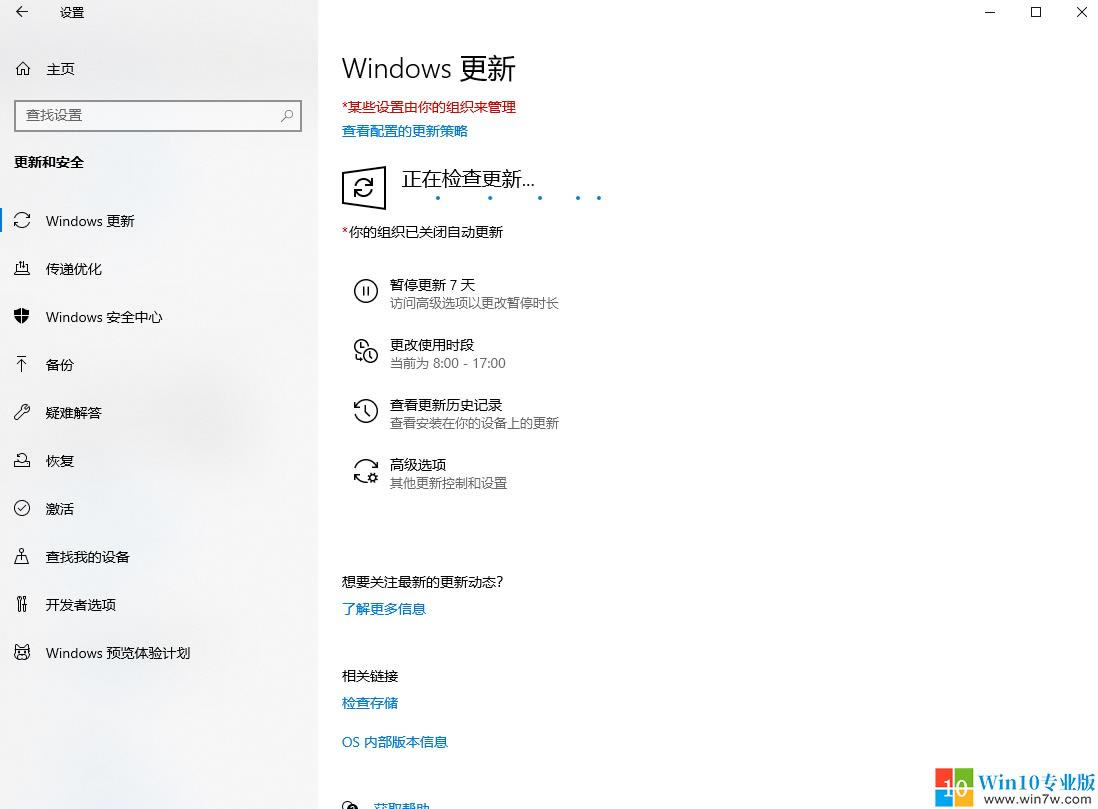Click the Windows 预览体验计划 cat icon
This screenshot has height=809, width=1098.
(x=22, y=652)
